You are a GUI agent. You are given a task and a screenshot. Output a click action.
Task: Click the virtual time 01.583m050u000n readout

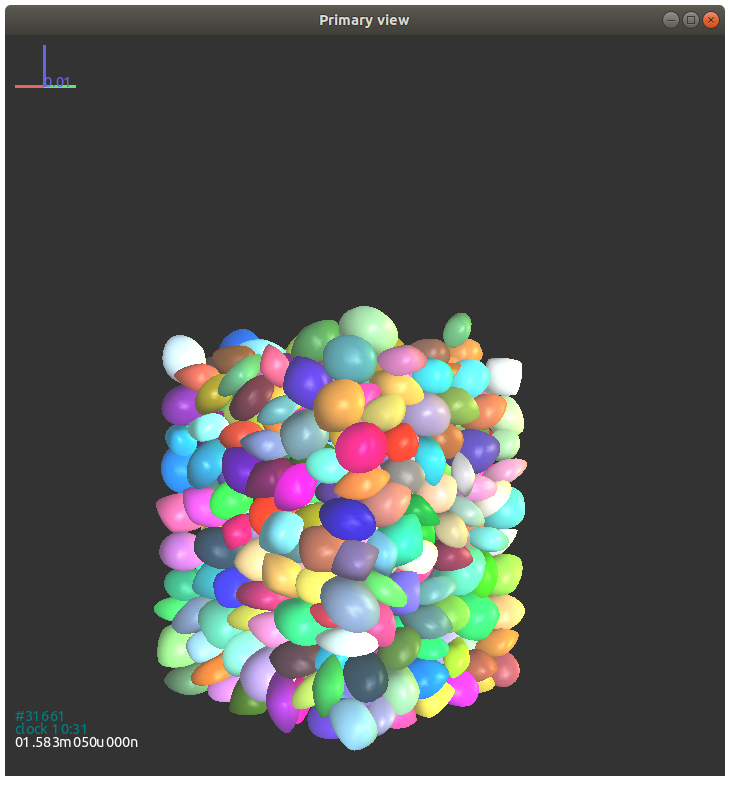point(76,742)
